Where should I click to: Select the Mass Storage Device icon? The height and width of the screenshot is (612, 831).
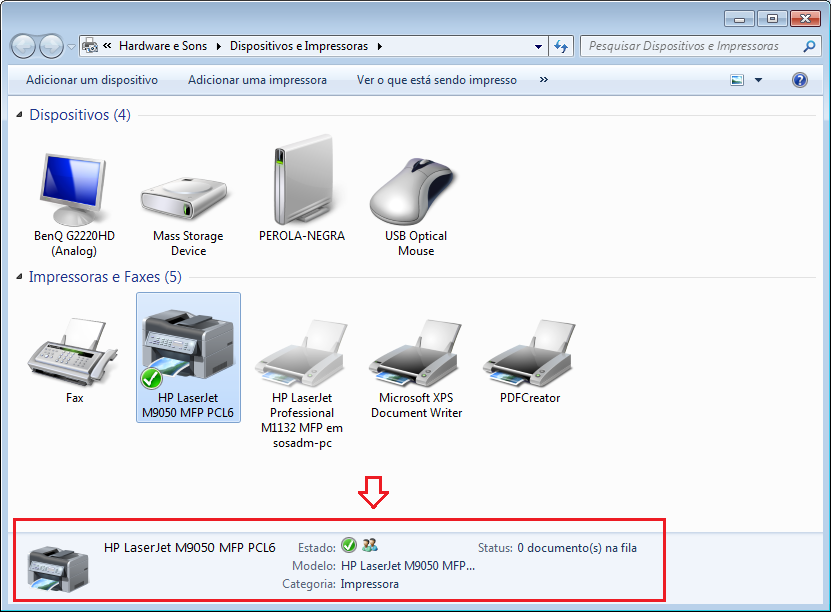point(184,199)
